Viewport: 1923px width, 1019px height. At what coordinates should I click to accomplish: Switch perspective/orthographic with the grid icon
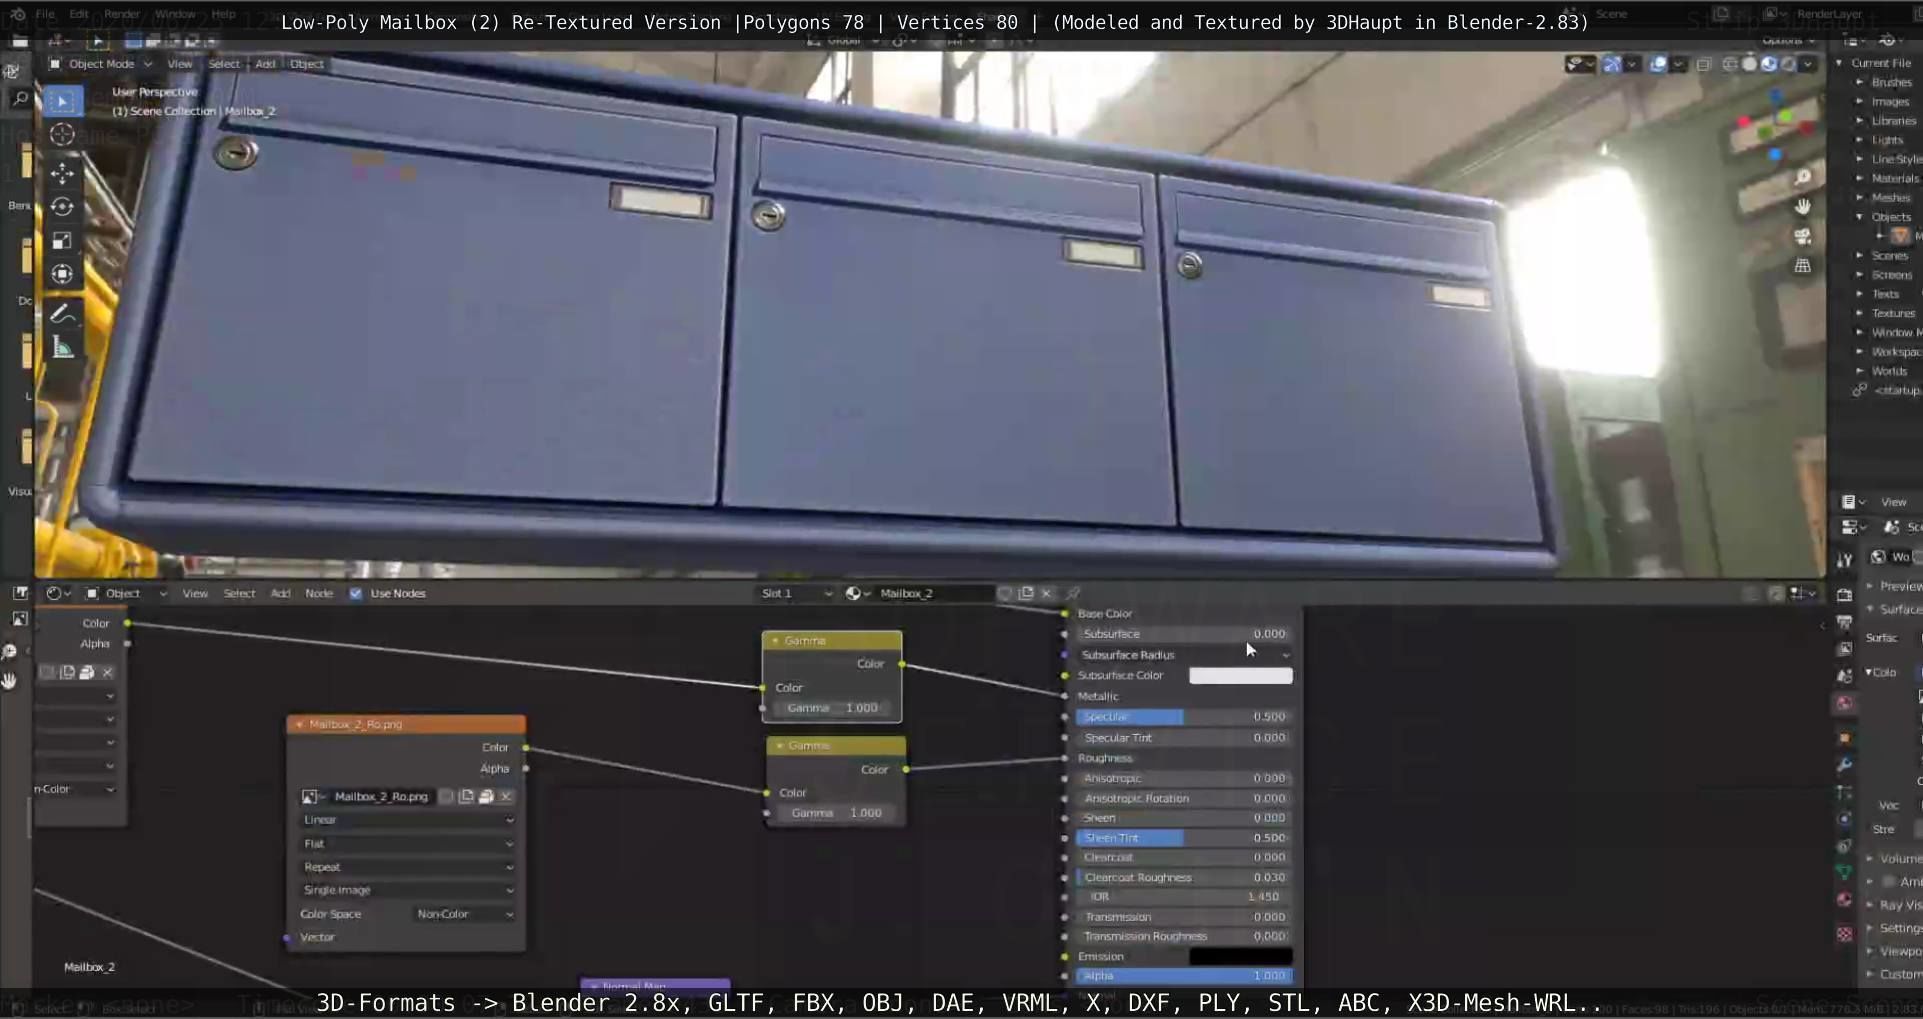[x=1802, y=266]
